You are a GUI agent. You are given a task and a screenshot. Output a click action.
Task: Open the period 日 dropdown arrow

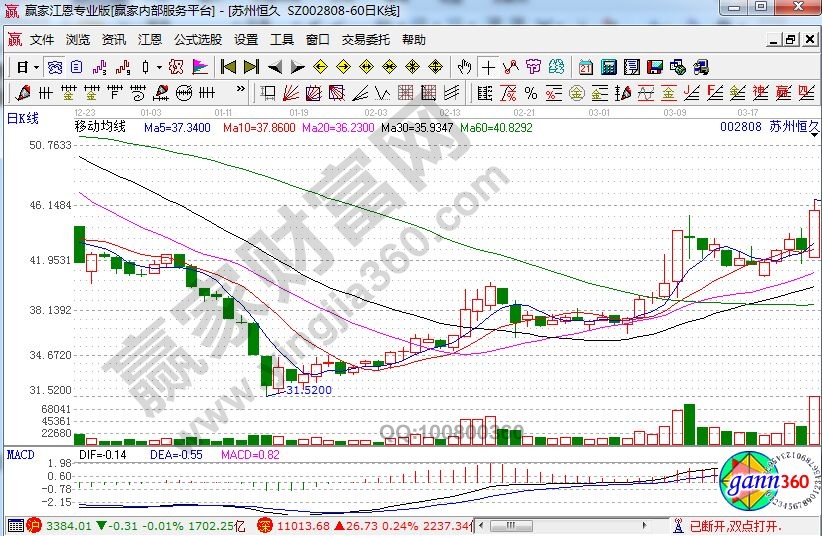pos(36,67)
